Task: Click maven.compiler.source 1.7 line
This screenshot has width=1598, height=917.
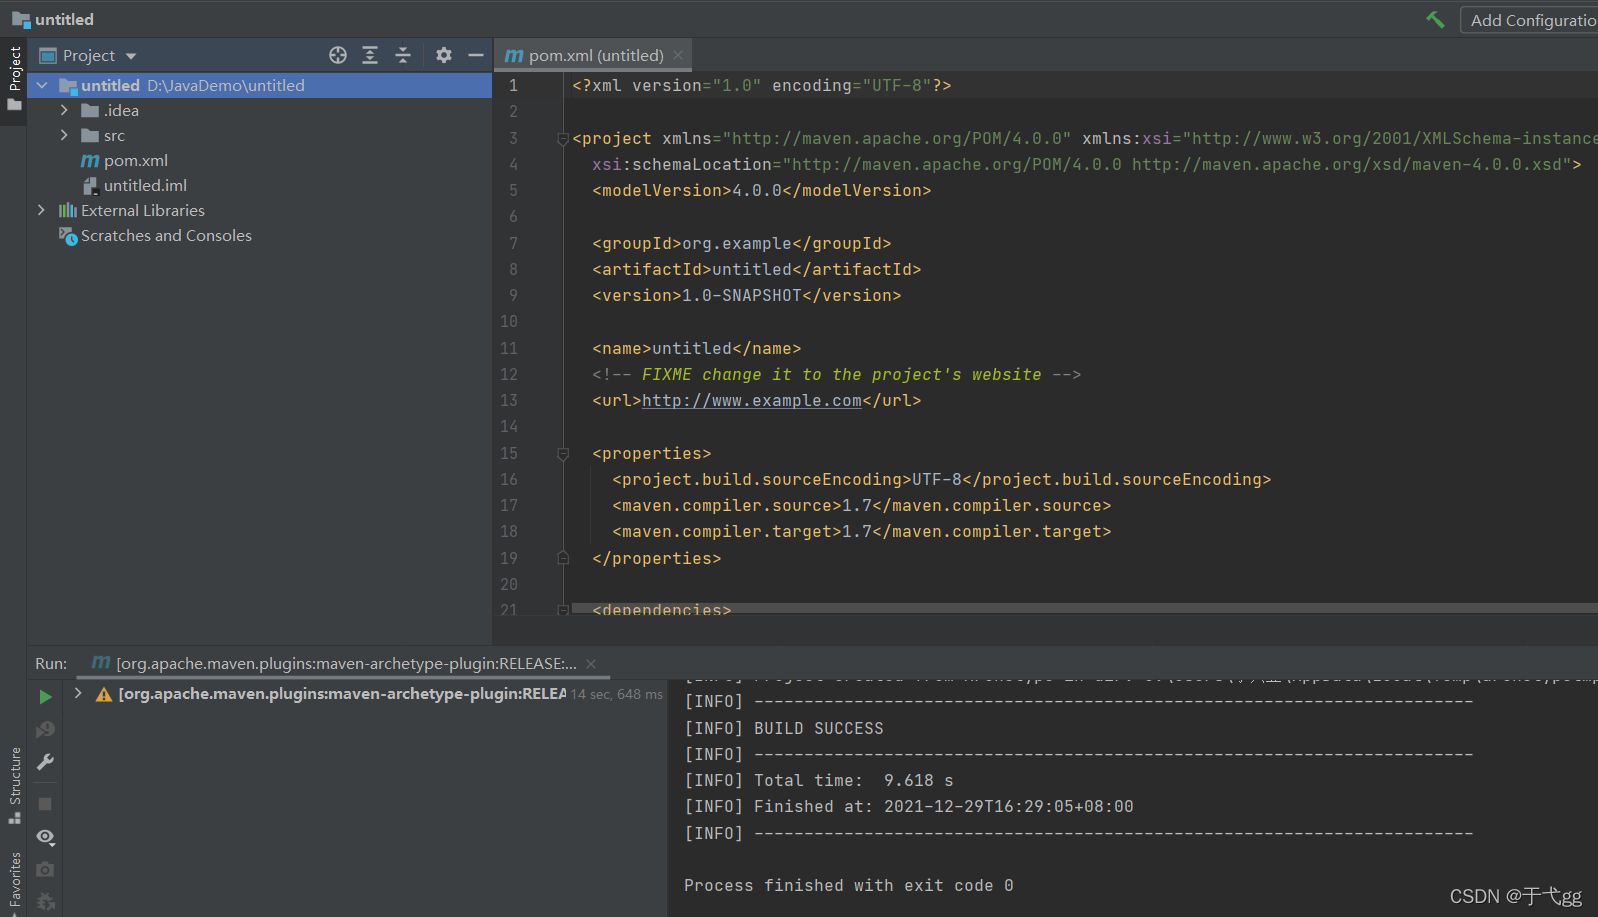Action: 861,506
